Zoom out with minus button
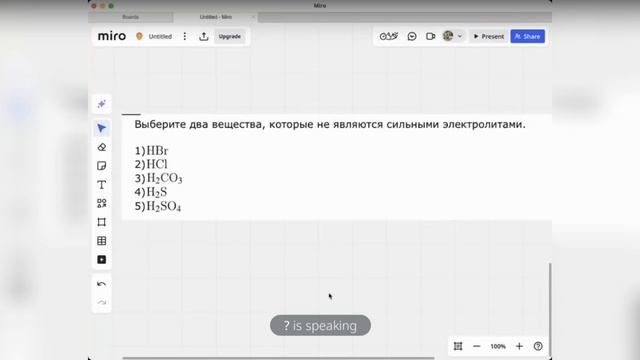This screenshot has width=640, height=360. (476, 346)
